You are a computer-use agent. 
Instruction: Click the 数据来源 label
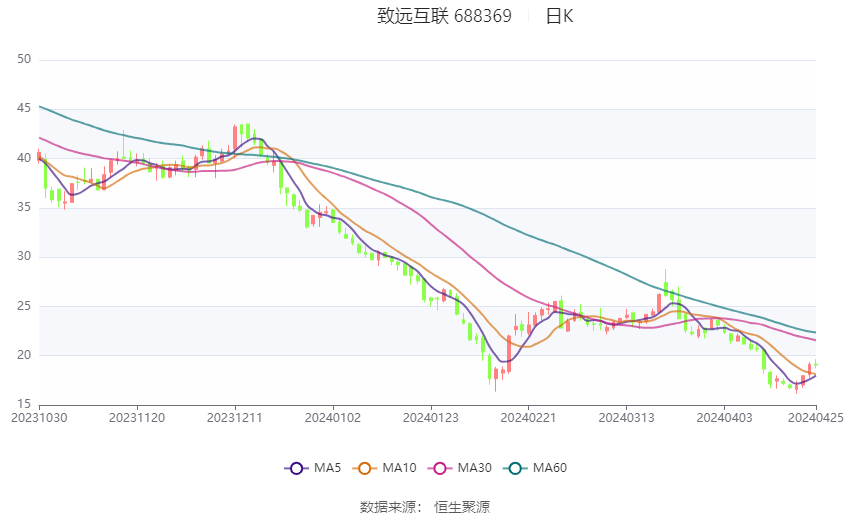[388, 507]
